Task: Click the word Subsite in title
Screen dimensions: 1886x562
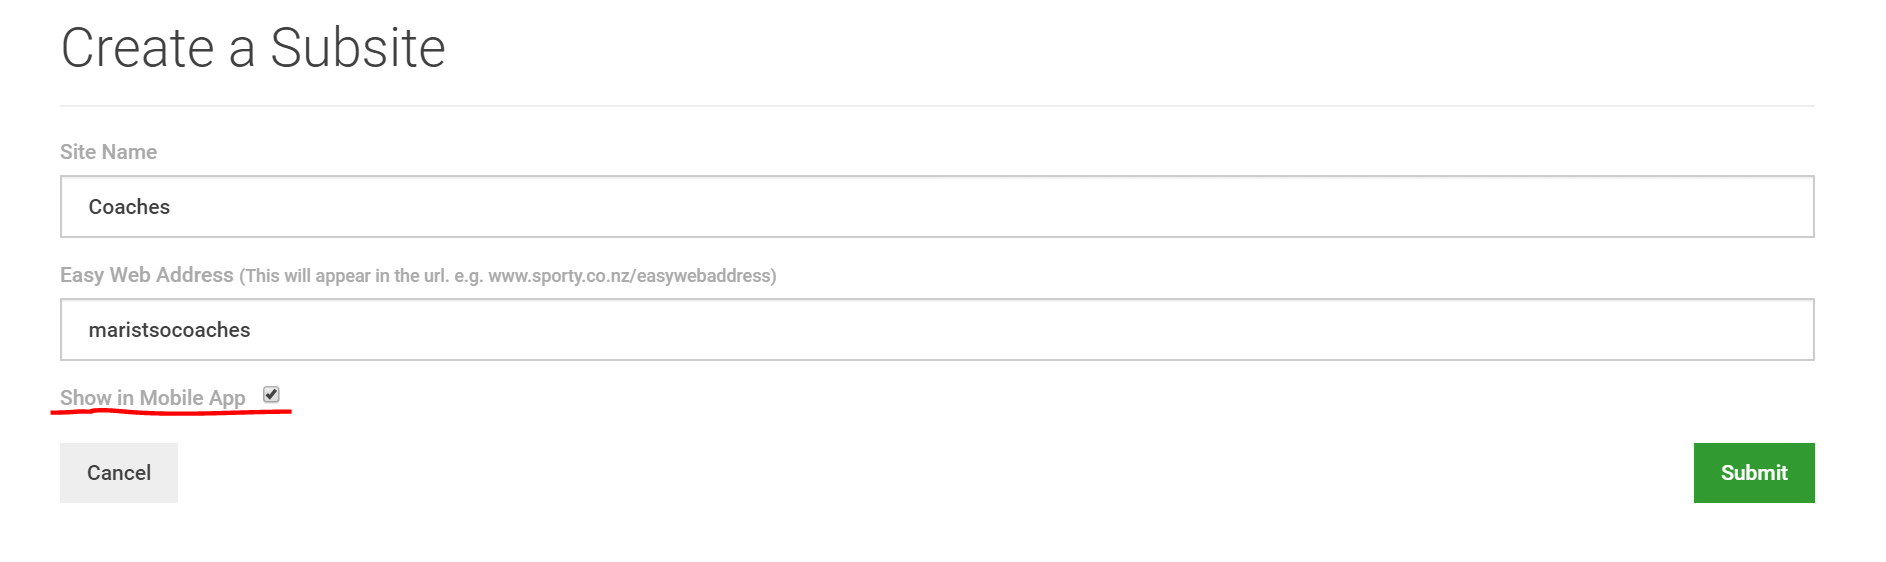Action: 358,48
